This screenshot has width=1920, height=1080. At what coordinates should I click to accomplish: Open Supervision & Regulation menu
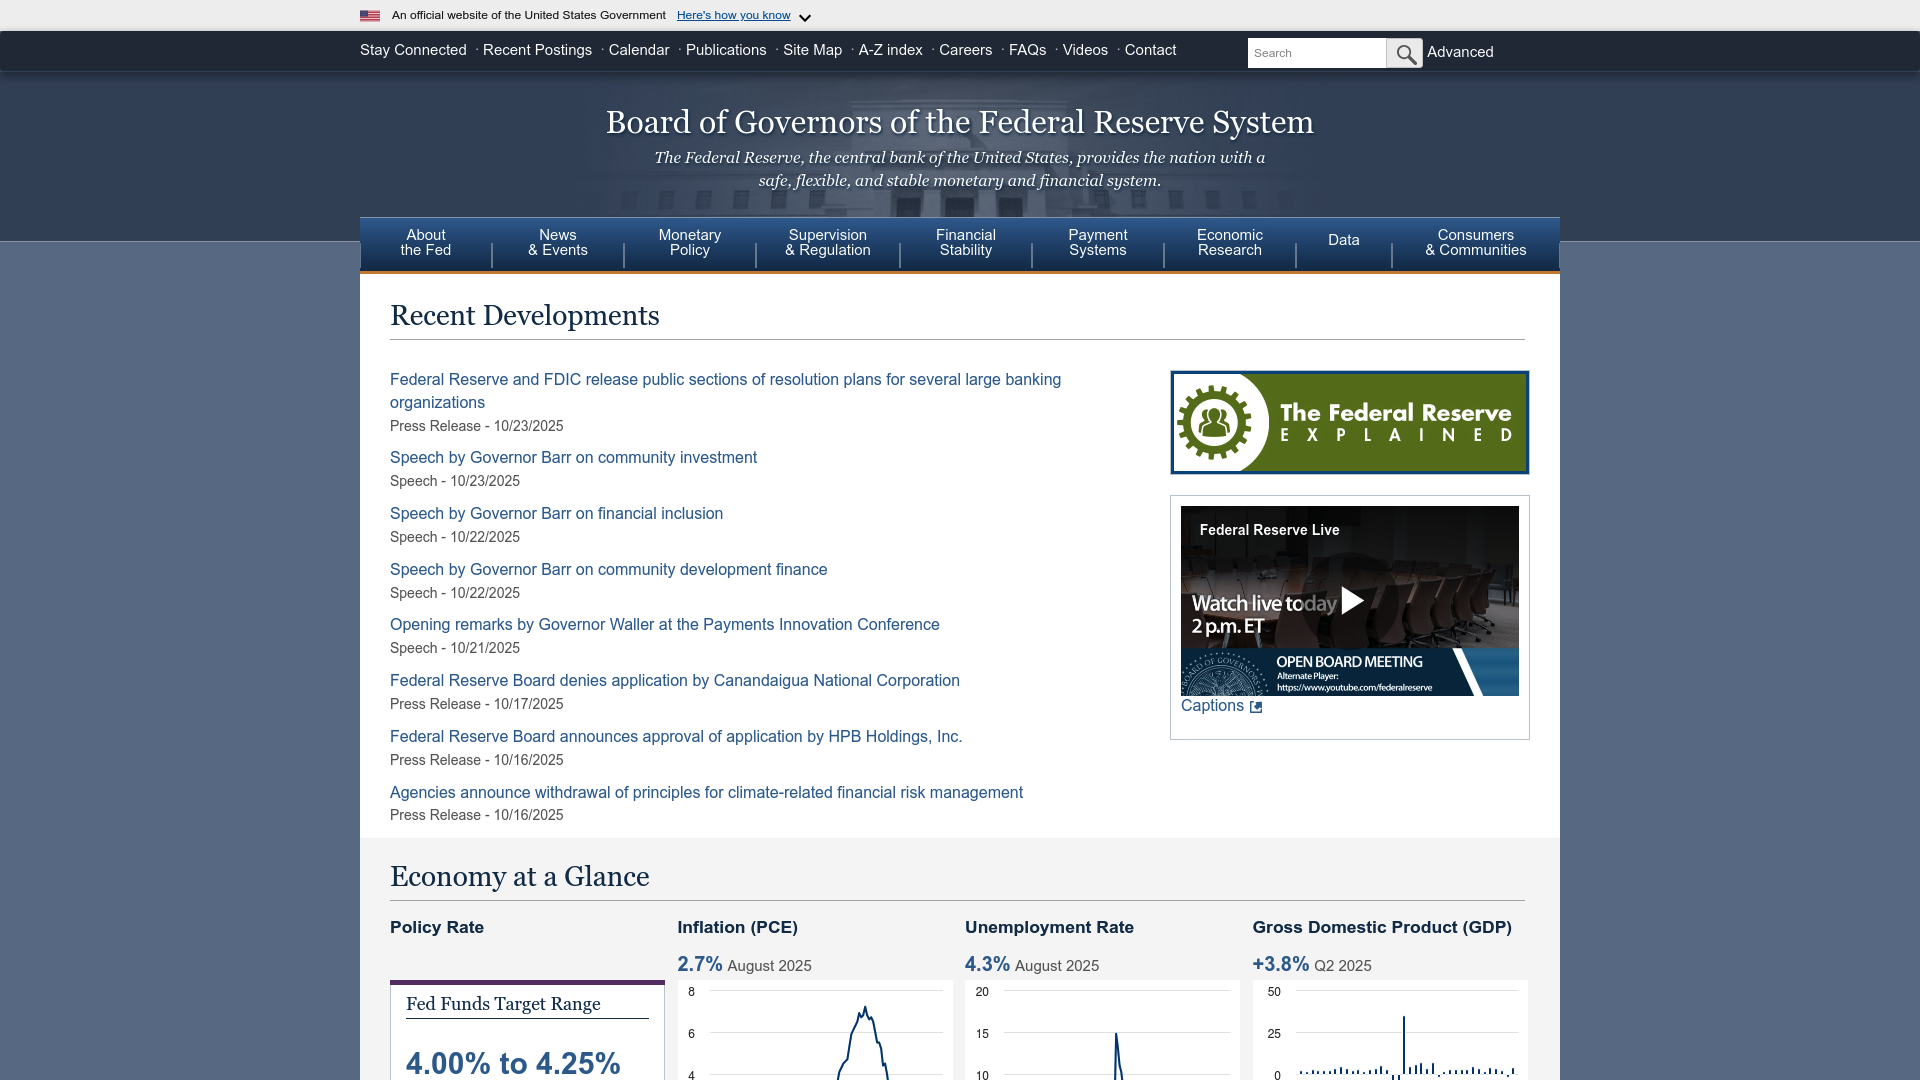[x=828, y=243]
